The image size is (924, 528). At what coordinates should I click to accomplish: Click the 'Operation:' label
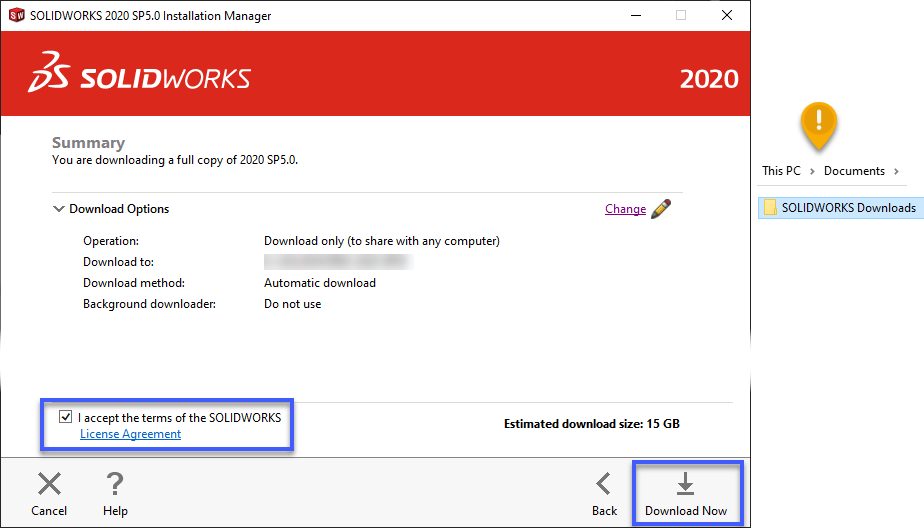tap(111, 241)
